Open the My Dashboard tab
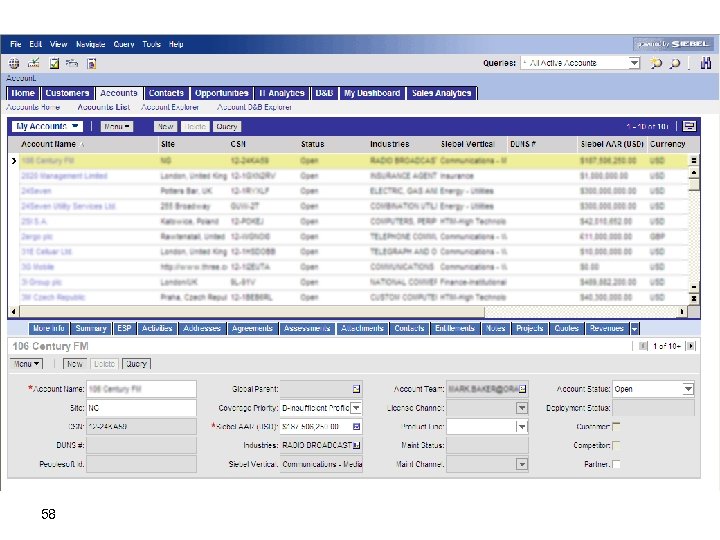This screenshot has width=720, height=540. 372,93
